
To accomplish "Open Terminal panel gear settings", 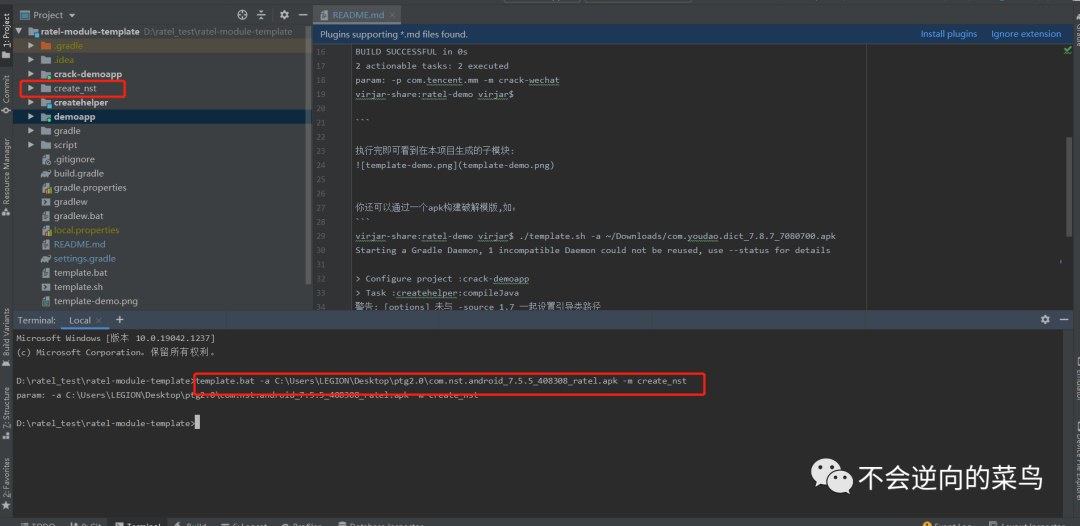I will (1045, 319).
